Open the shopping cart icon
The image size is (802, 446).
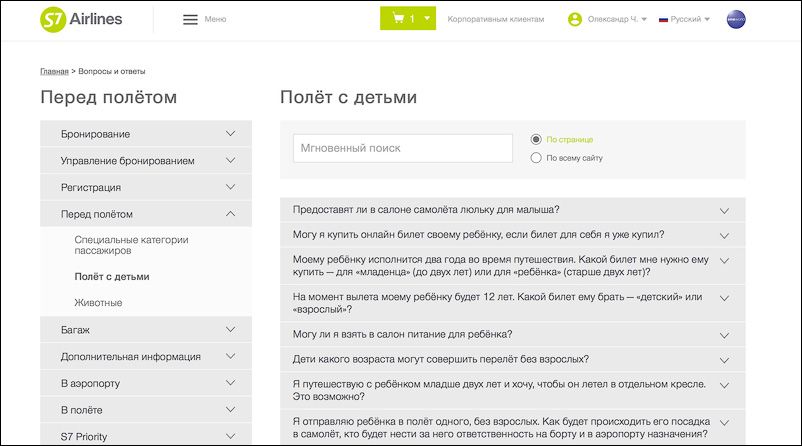pyautogui.click(x=398, y=18)
